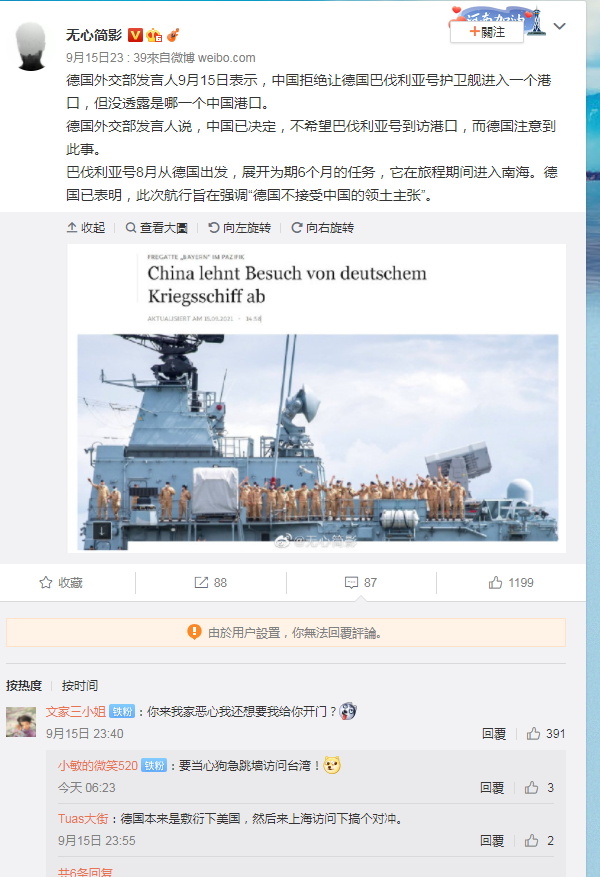Click the verified V badge icon
Viewport: 600px width, 877px height.
(135, 35)
